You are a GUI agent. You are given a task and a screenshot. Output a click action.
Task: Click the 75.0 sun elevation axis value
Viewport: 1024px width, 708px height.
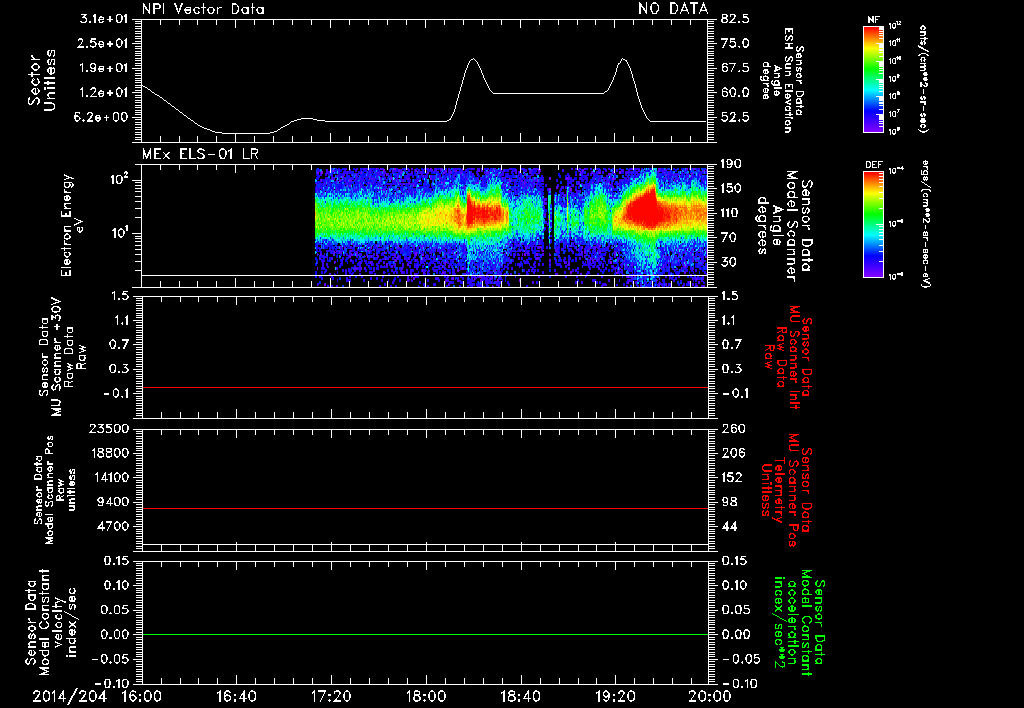click(x=735, y=43)
